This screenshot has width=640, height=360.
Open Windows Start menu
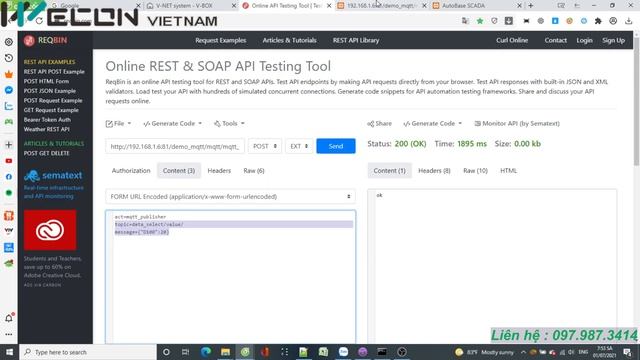coord(9,352)
